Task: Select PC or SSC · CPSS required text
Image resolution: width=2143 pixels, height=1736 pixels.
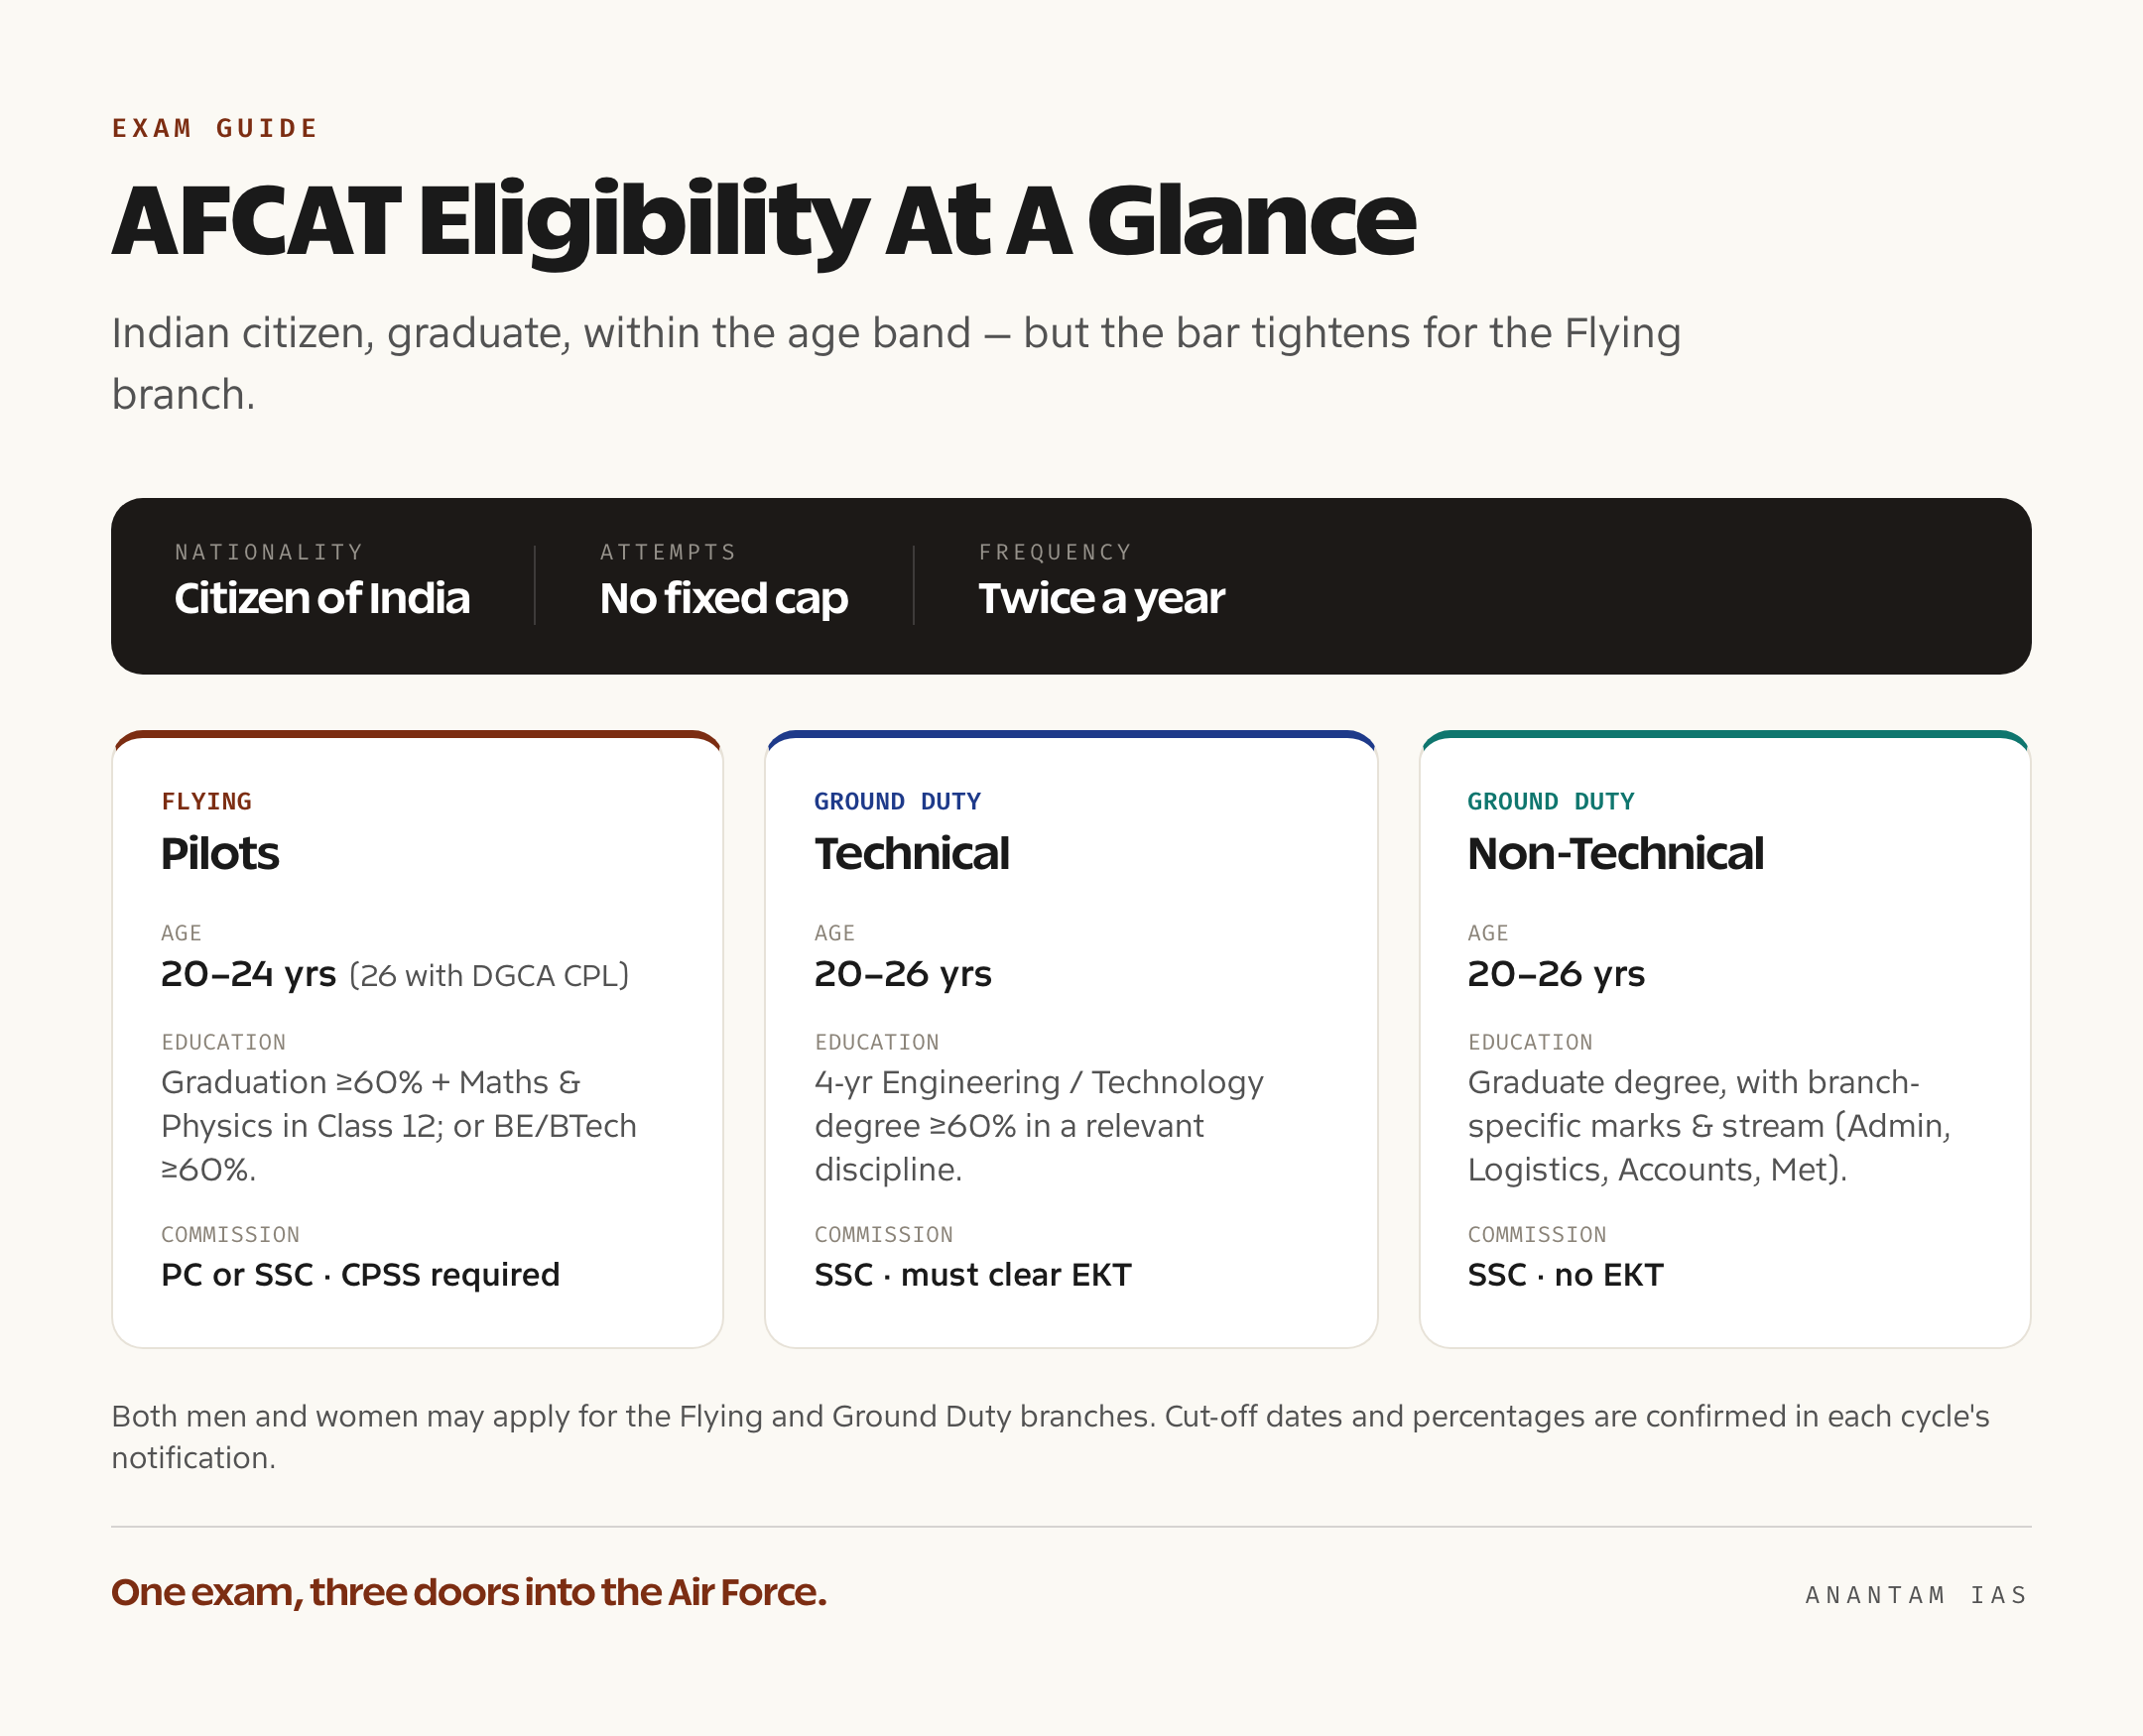Action: (360, 1275)
